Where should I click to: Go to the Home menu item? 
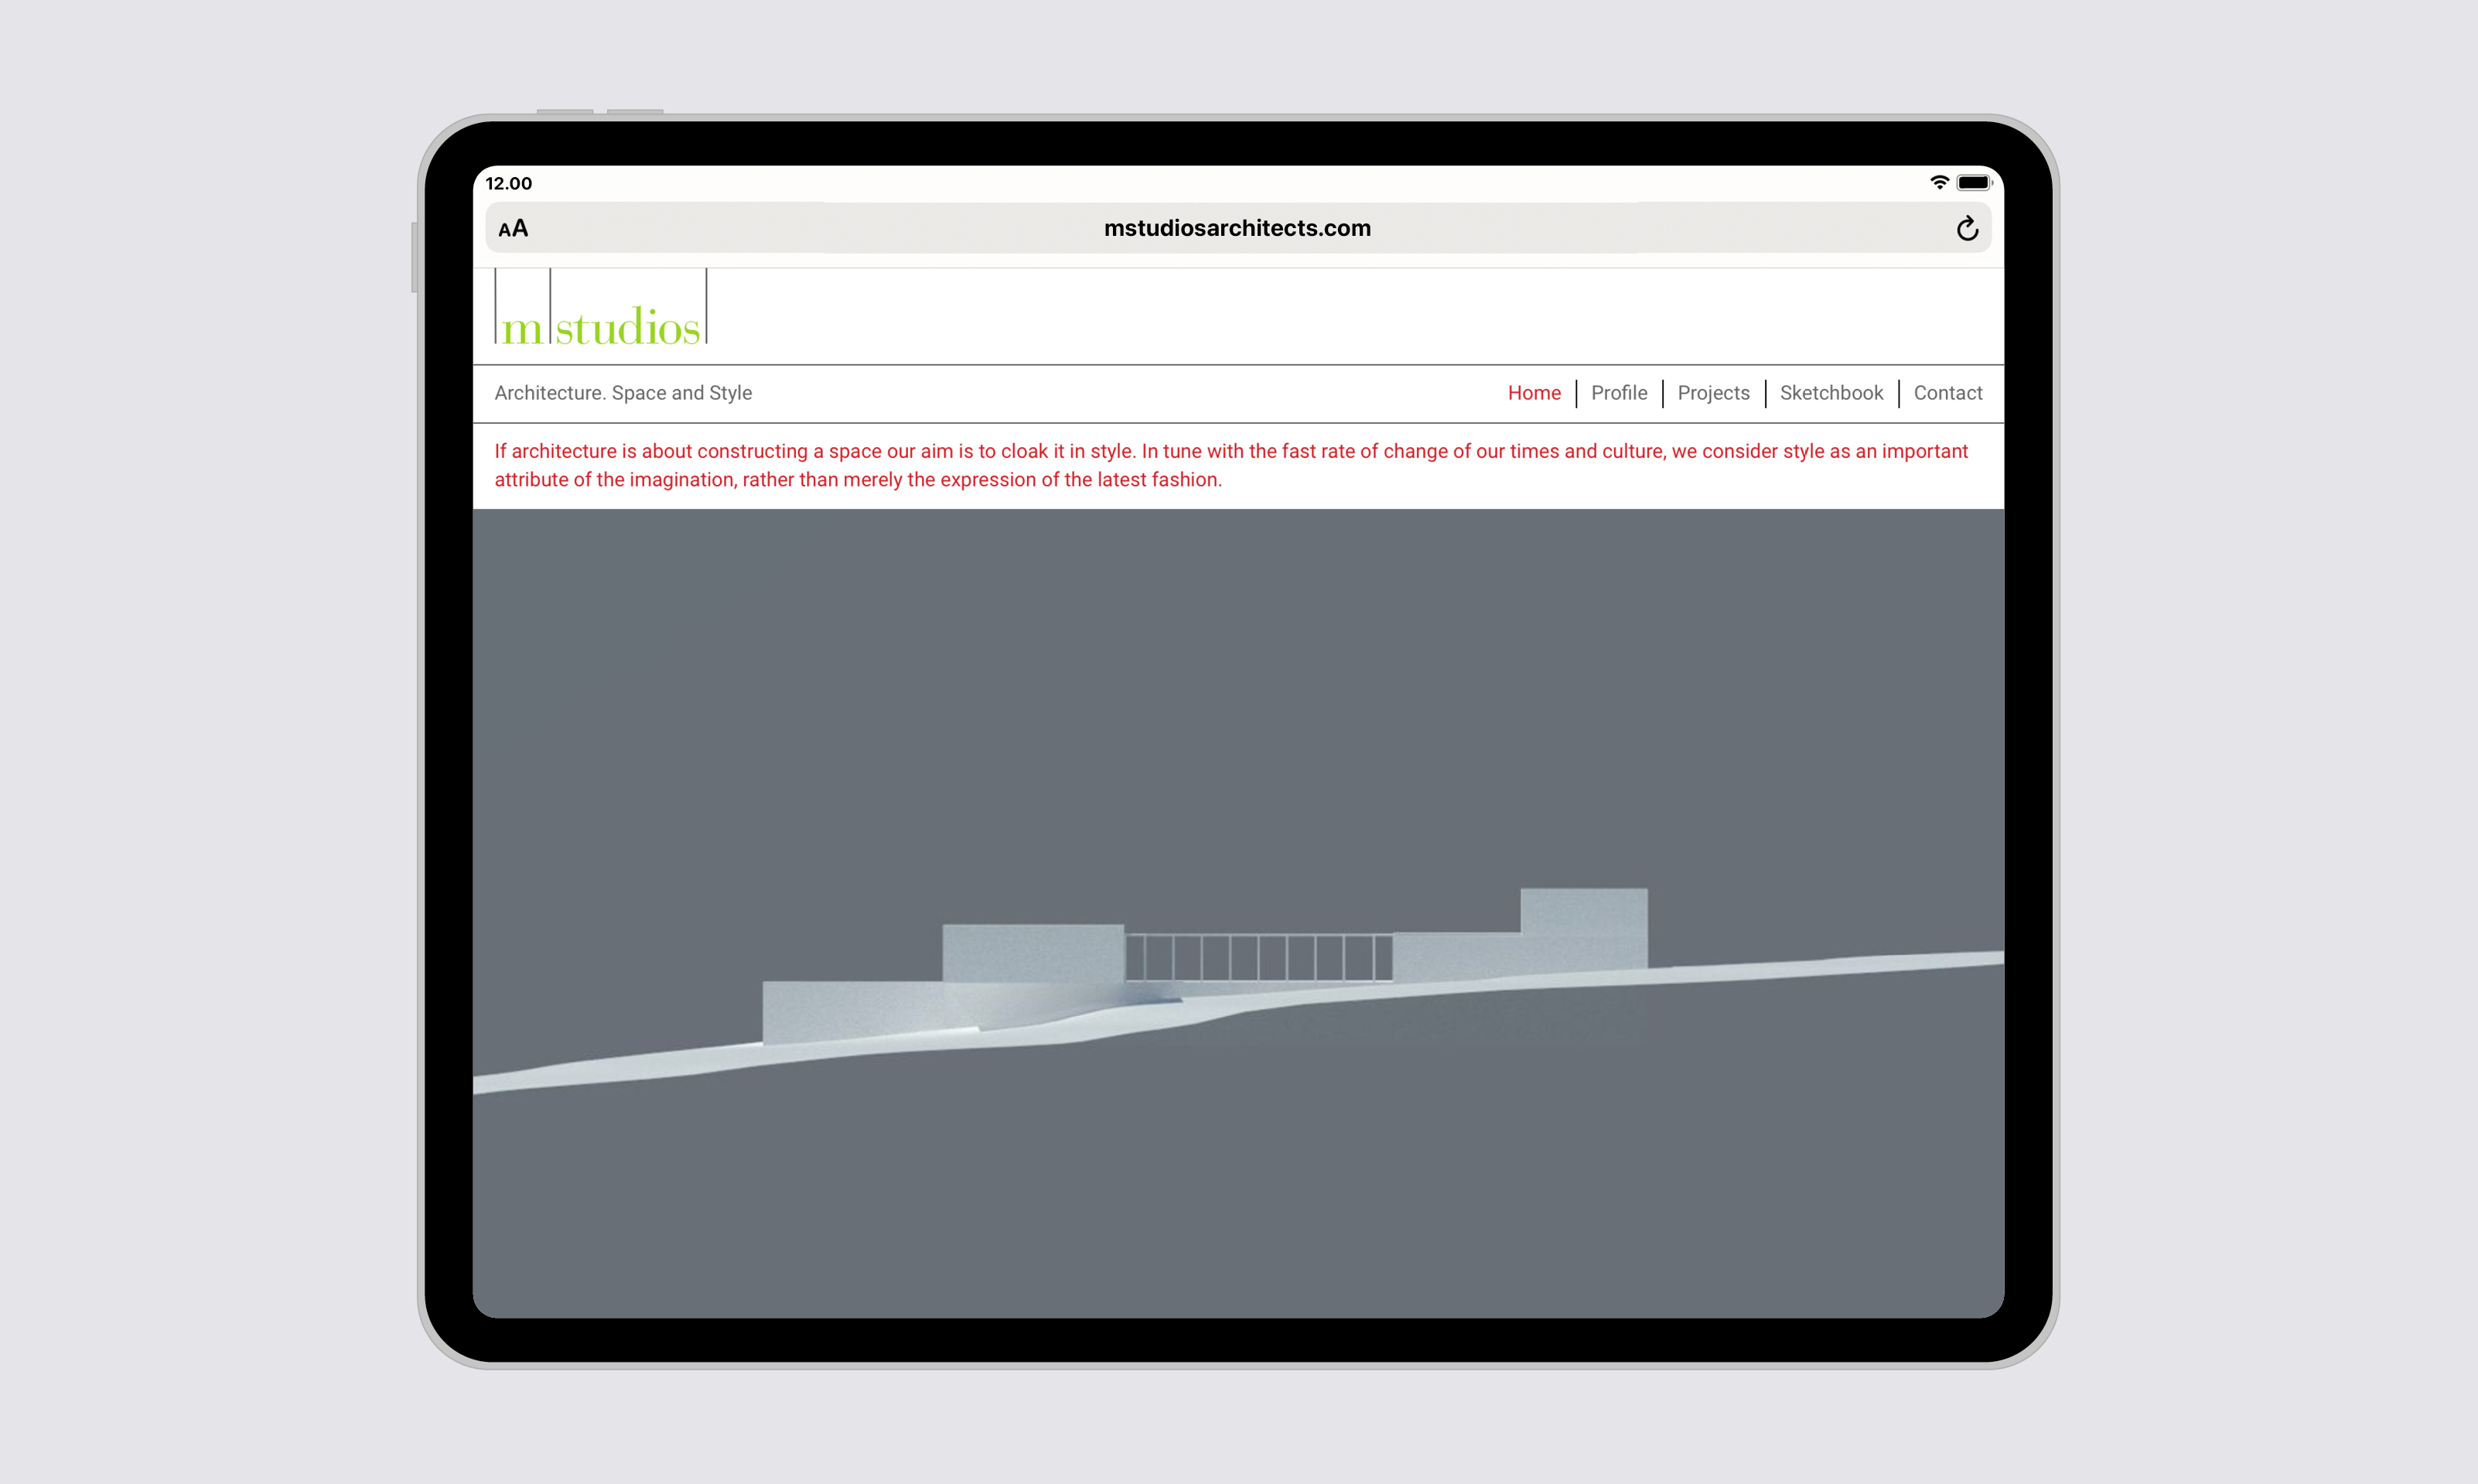(1534, 393)
